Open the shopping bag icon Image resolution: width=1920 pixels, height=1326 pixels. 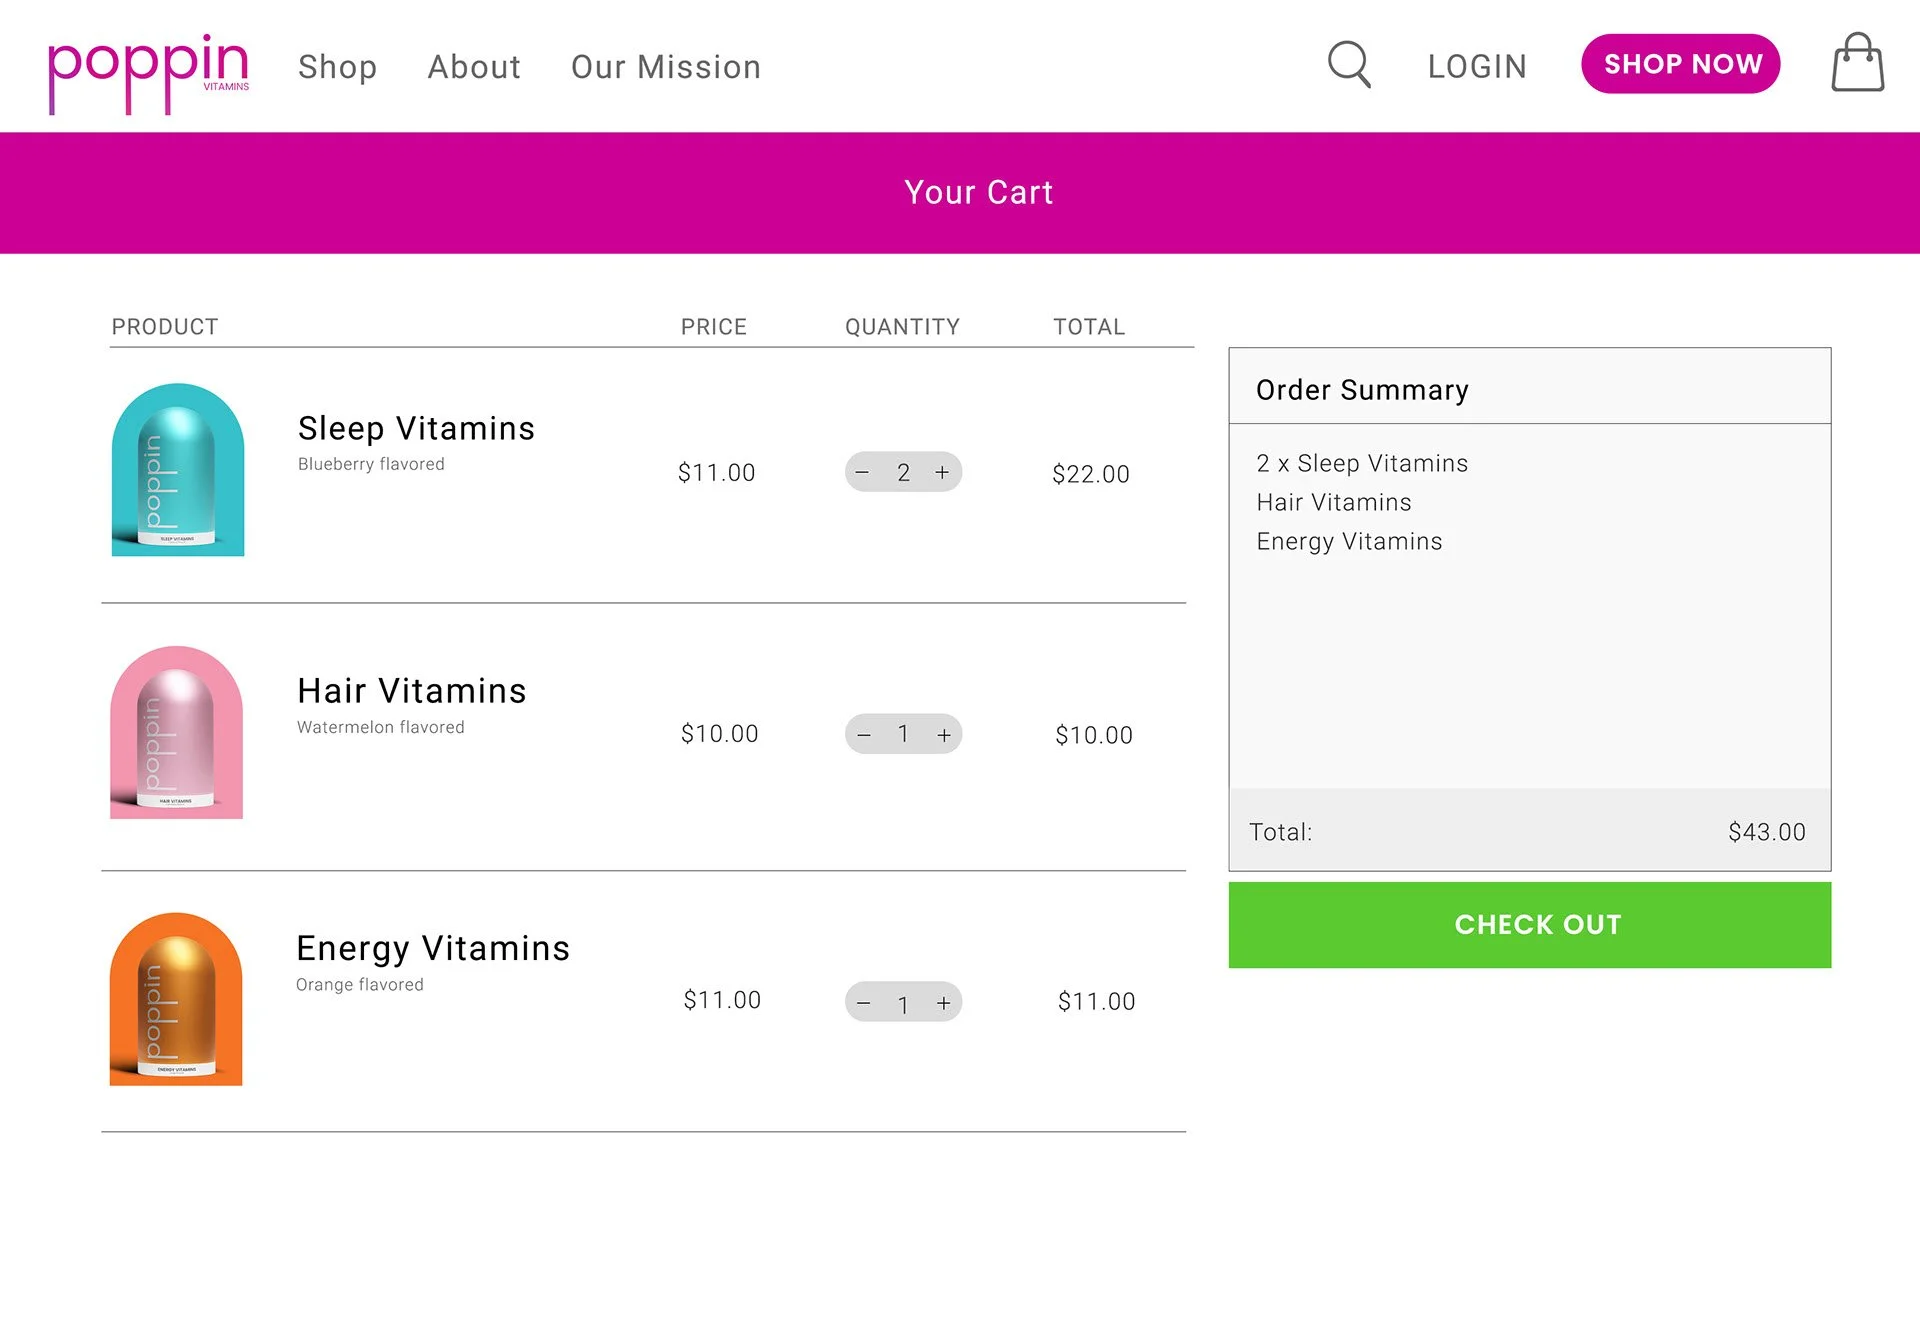coord(1857,63)
